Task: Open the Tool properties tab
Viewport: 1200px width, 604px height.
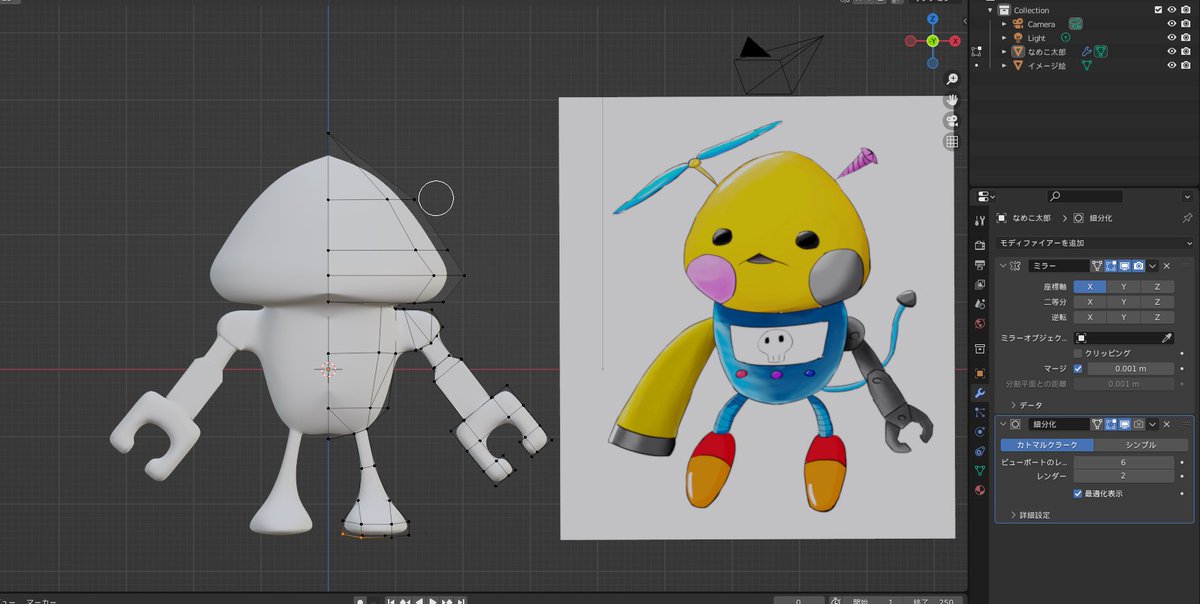Action: pyautogui.click(x=980, y=220)
